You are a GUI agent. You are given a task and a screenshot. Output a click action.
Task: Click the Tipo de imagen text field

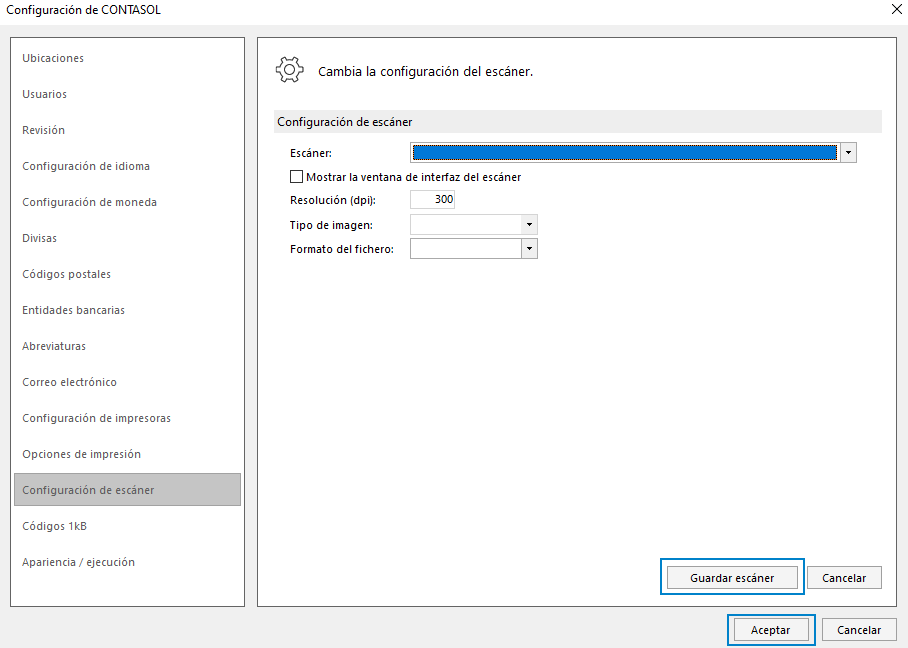pos(466,225)
